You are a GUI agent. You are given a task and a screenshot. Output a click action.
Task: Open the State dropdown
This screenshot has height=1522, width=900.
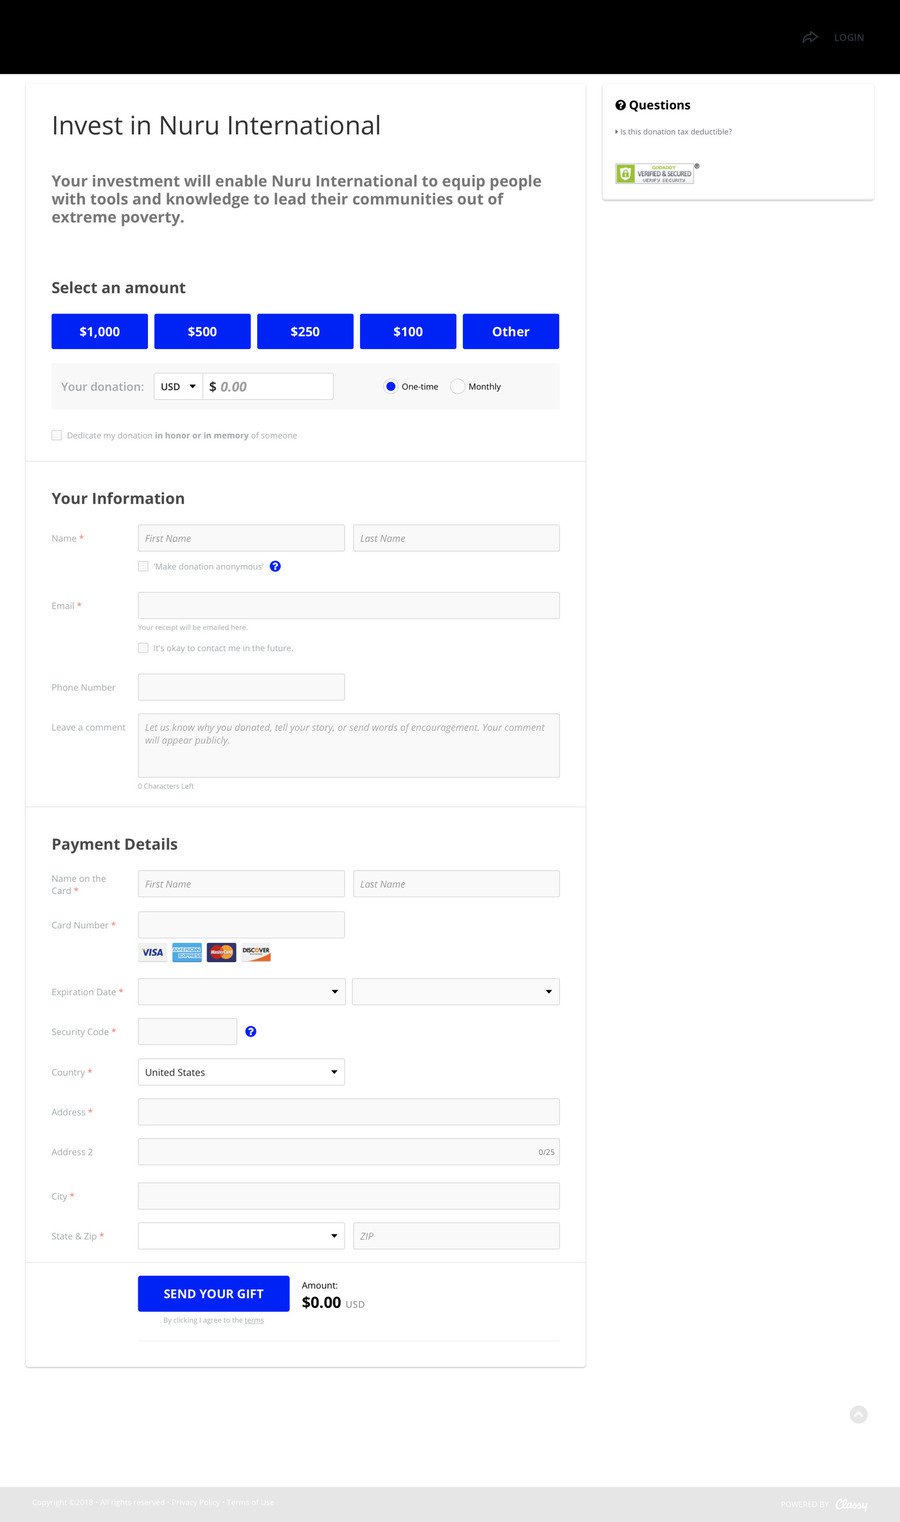241,1236
